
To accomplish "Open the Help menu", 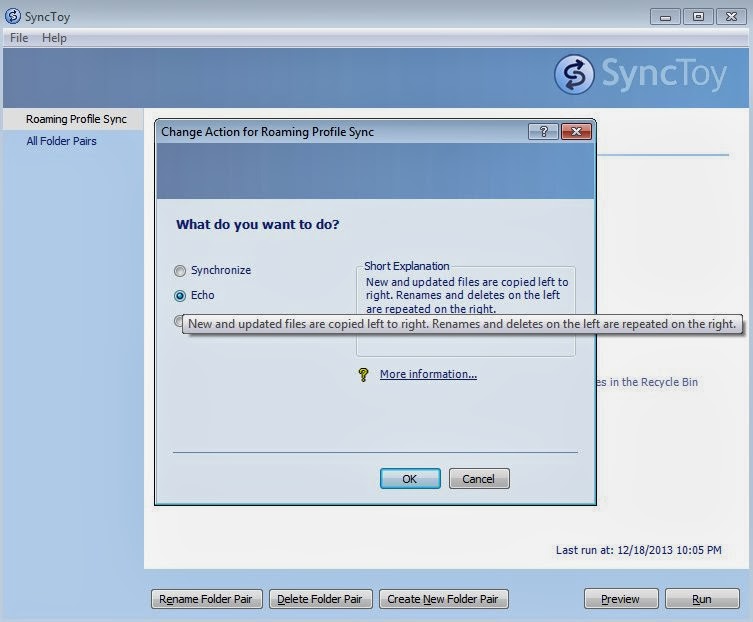I will click(x=54, y=37).
